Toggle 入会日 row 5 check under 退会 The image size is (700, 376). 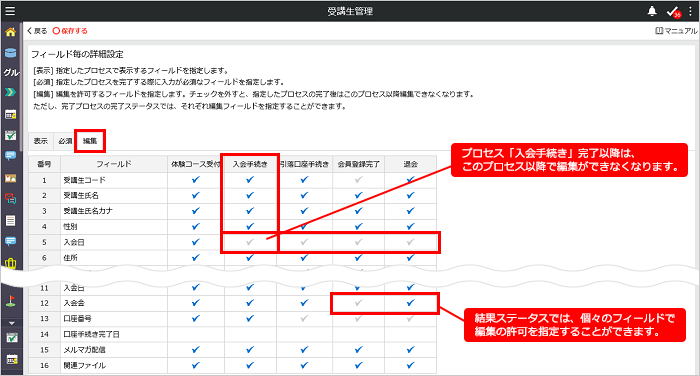pyautogui.click(x=410, y=242)
